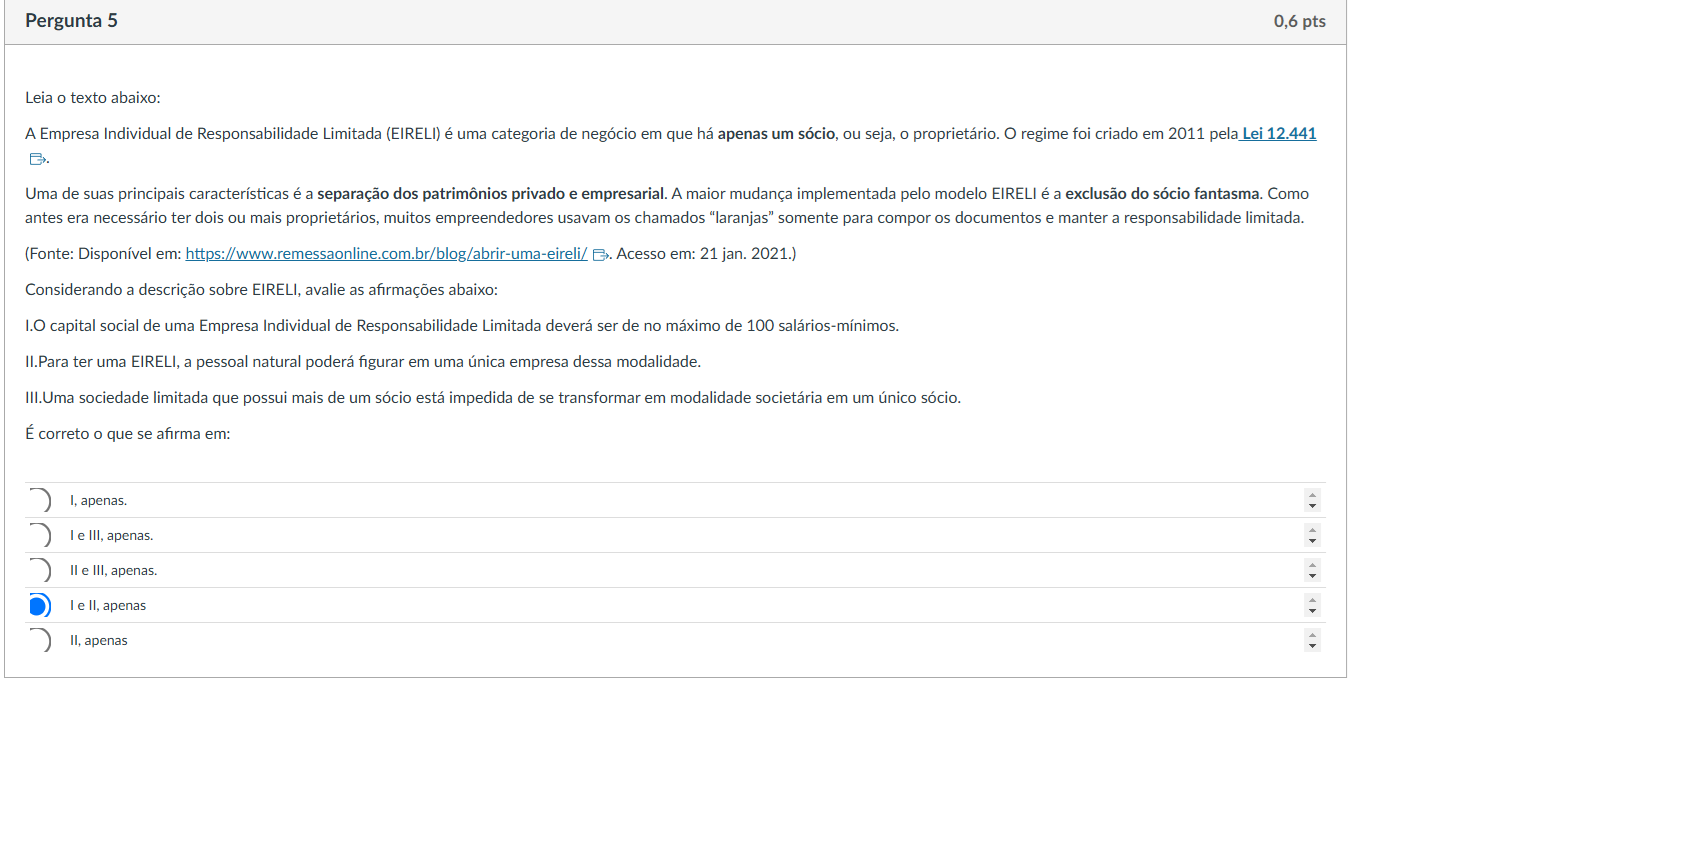Image resolution: width=1704 pixels, height=862 pixels.
Task: Click the external link icon after the remessaonline URL
Action: 600,255
